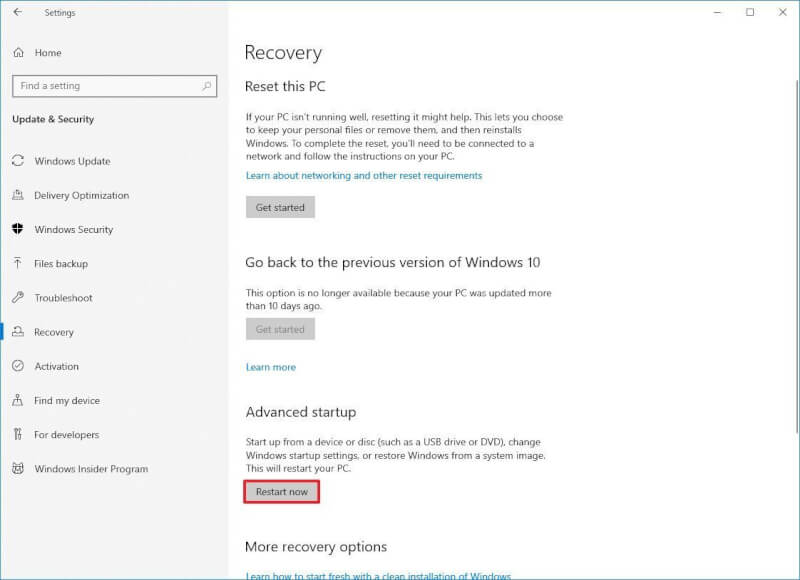Open the Windows Update section

72,161
